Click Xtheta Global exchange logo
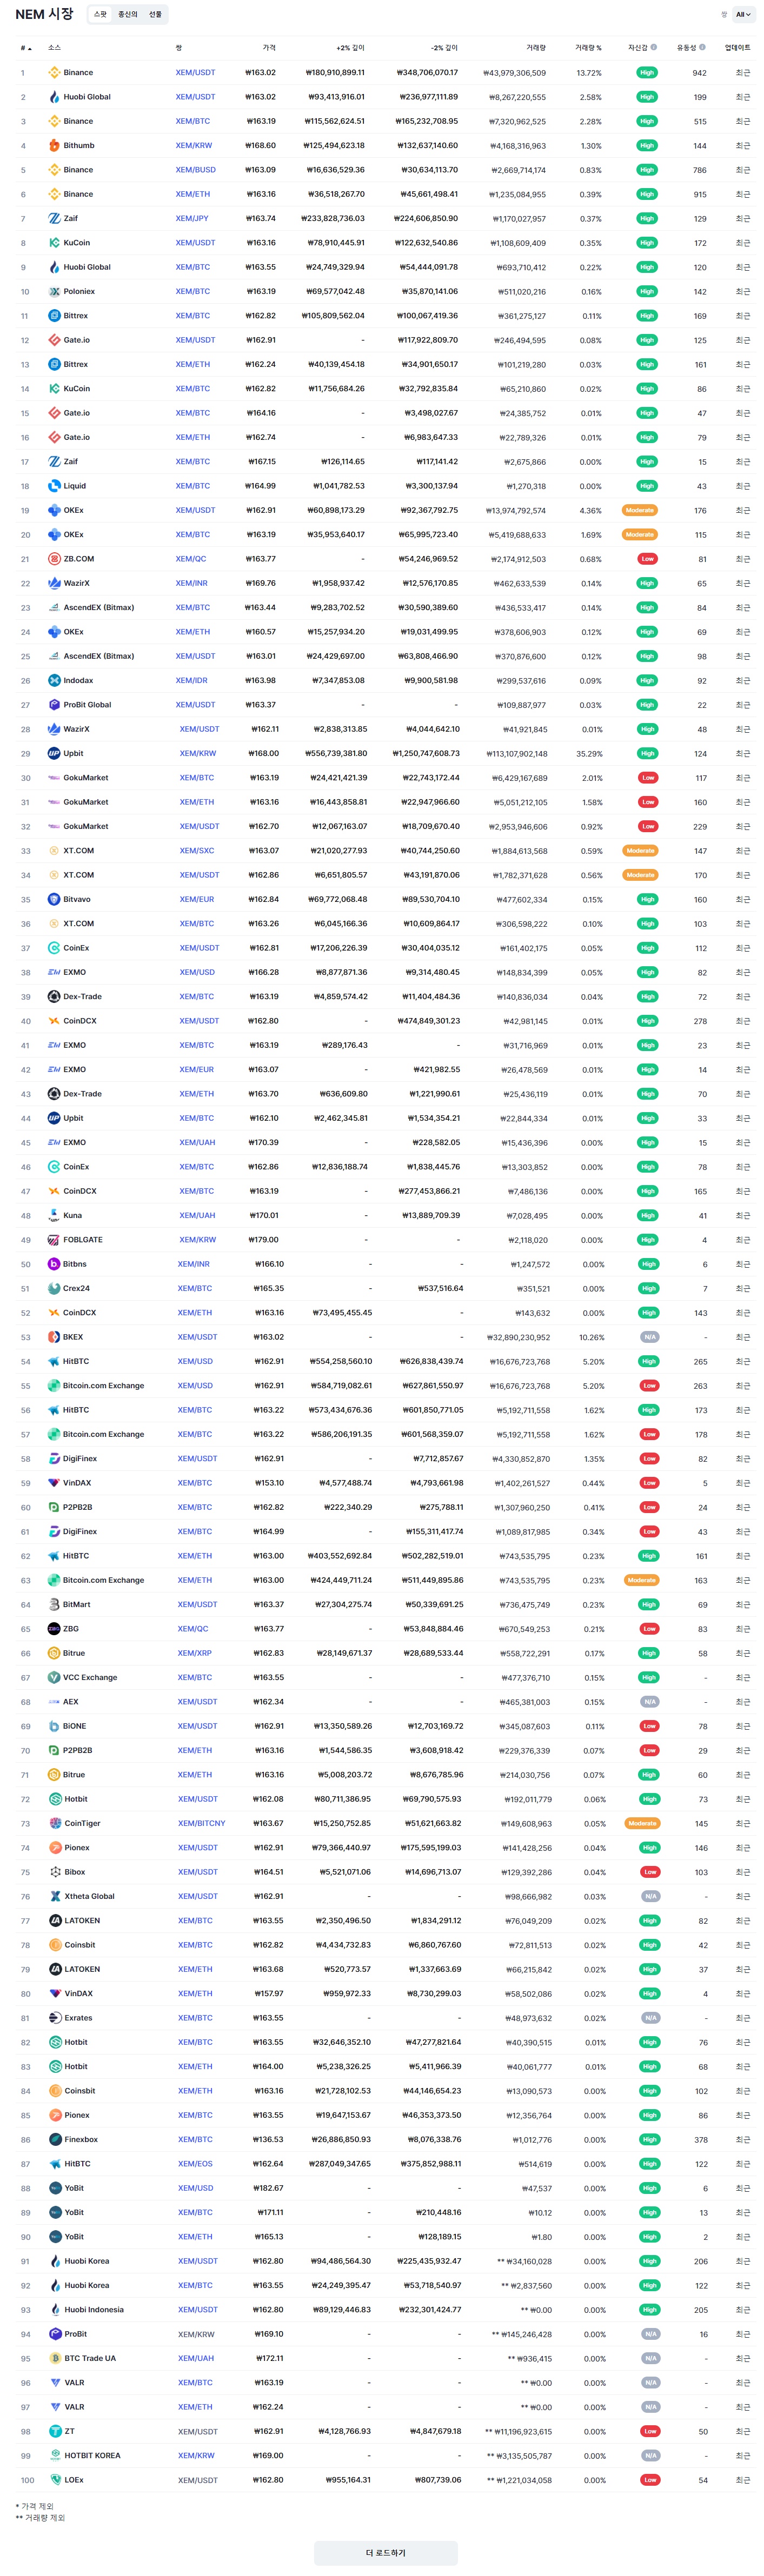764x2576 pixels. tap(54, 1897)
